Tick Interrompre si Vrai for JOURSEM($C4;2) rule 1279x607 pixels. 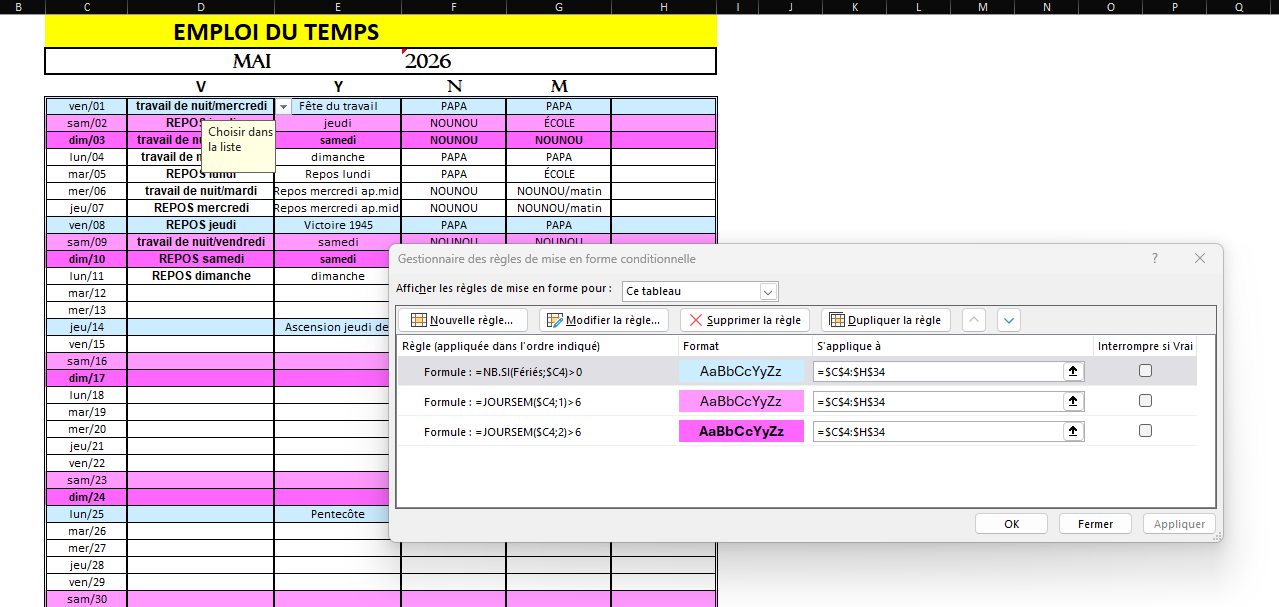click(x=1145, y=431)
